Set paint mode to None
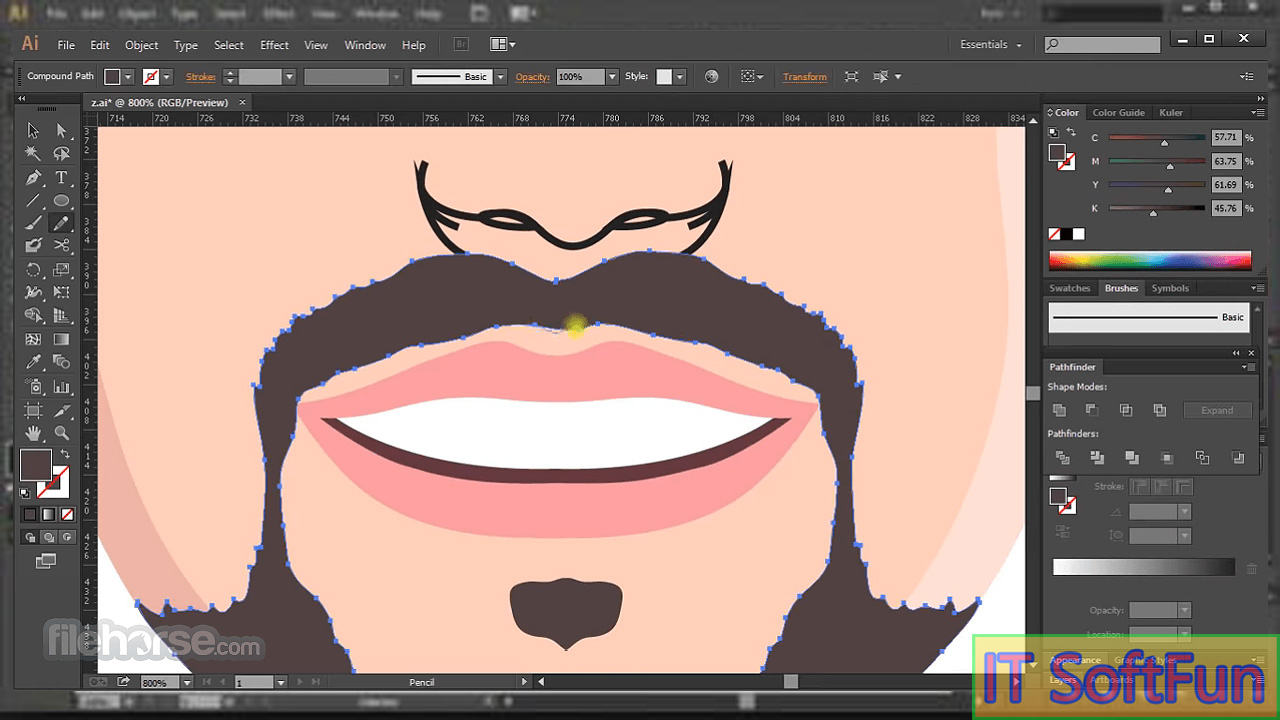This screenshot has width=1280, height=720. (67, 514)
